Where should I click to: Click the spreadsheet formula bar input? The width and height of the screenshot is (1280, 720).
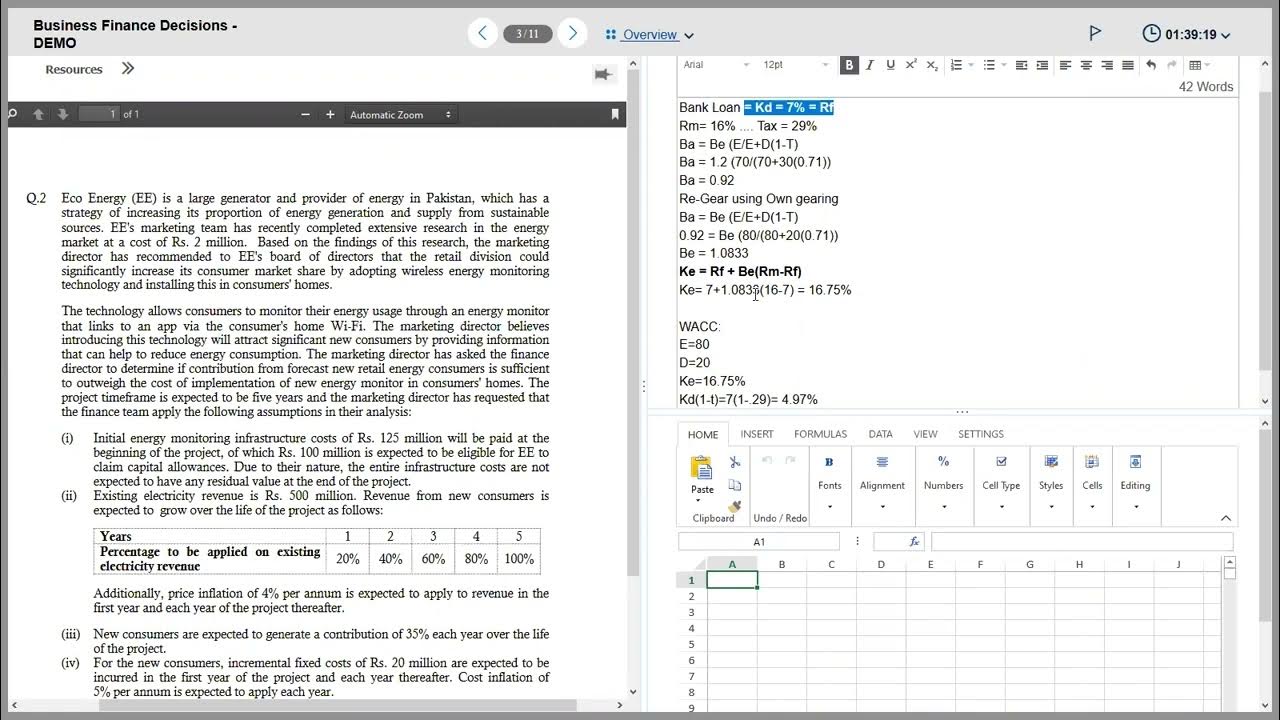tap(1081, 541)
